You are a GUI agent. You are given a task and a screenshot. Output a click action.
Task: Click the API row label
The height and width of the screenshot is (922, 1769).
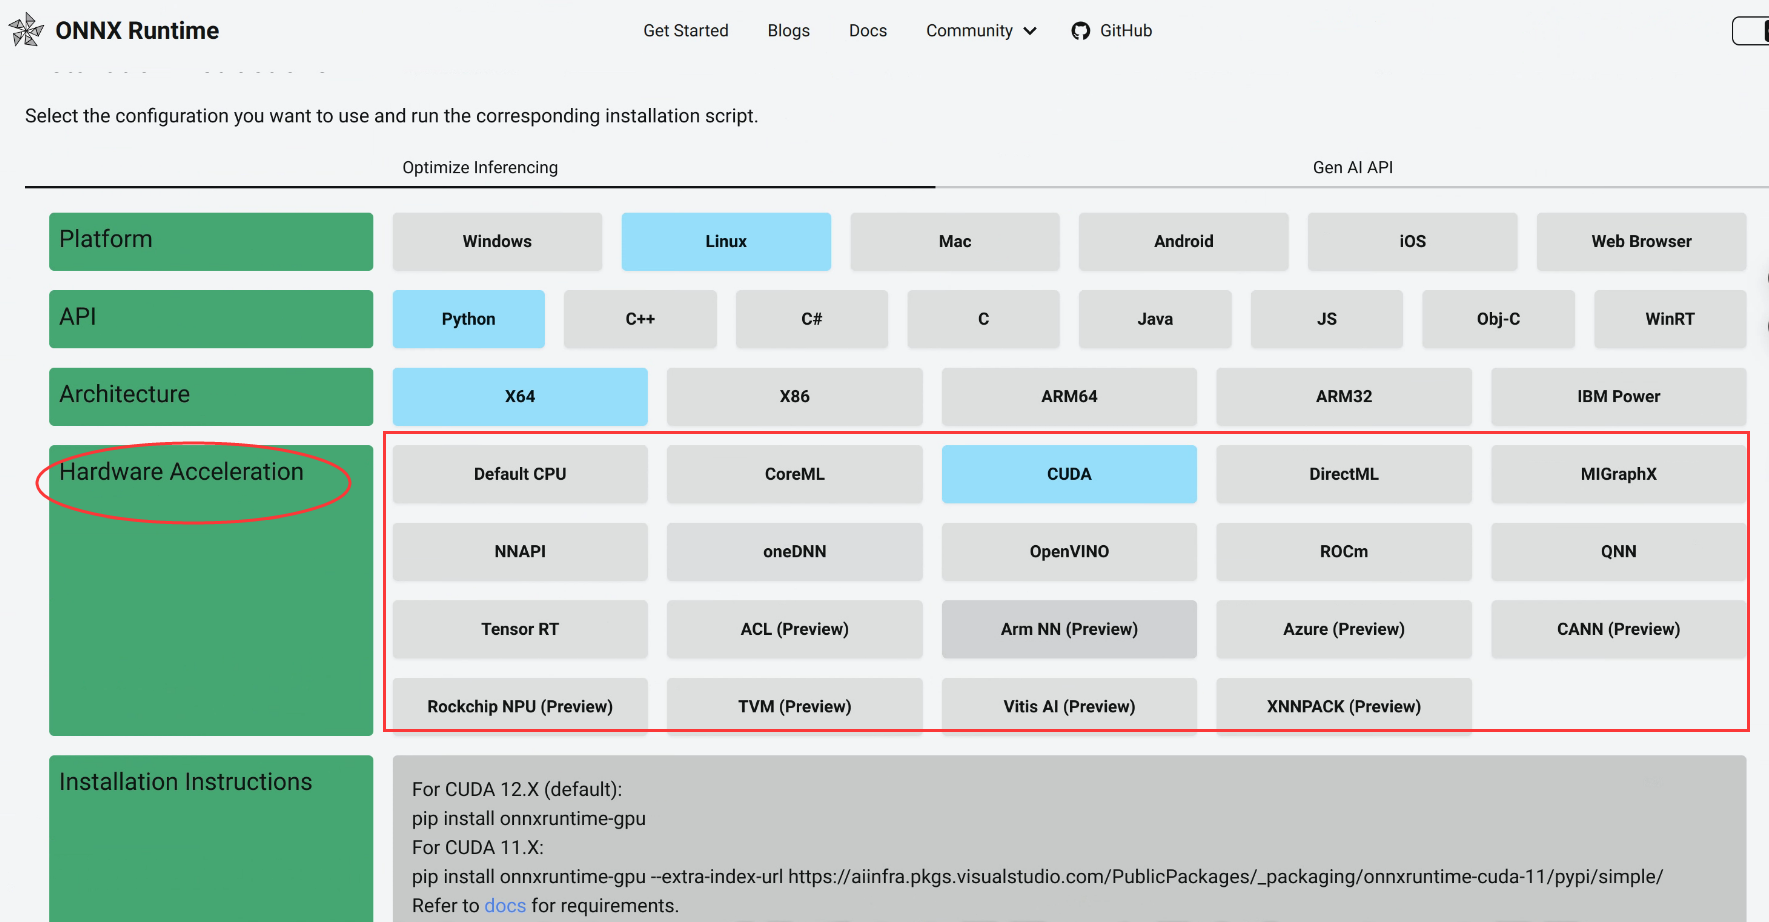211,319
